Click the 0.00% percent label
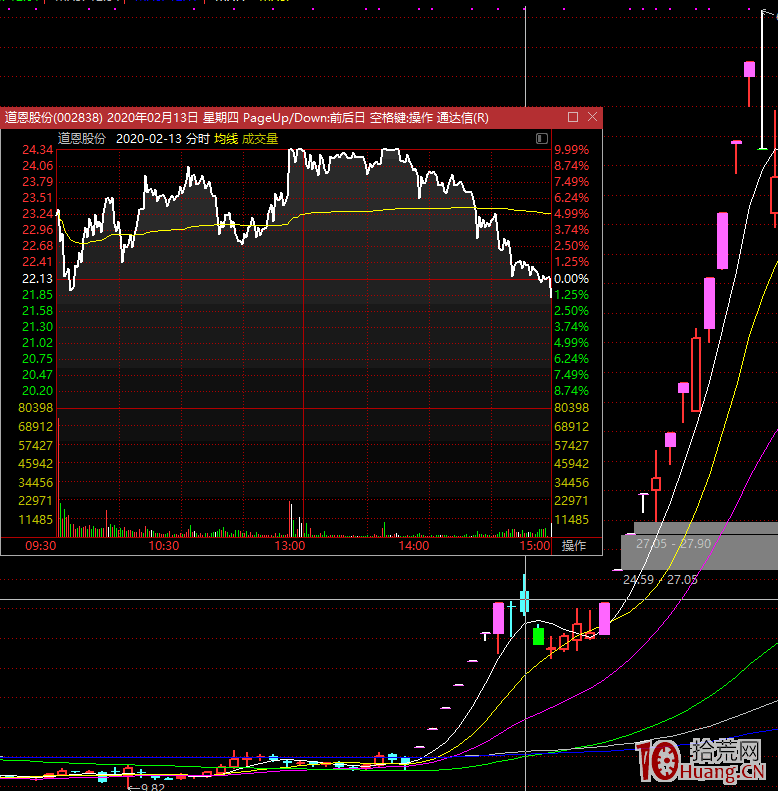This screenshot has width=778, height=791. click(572, 278)
